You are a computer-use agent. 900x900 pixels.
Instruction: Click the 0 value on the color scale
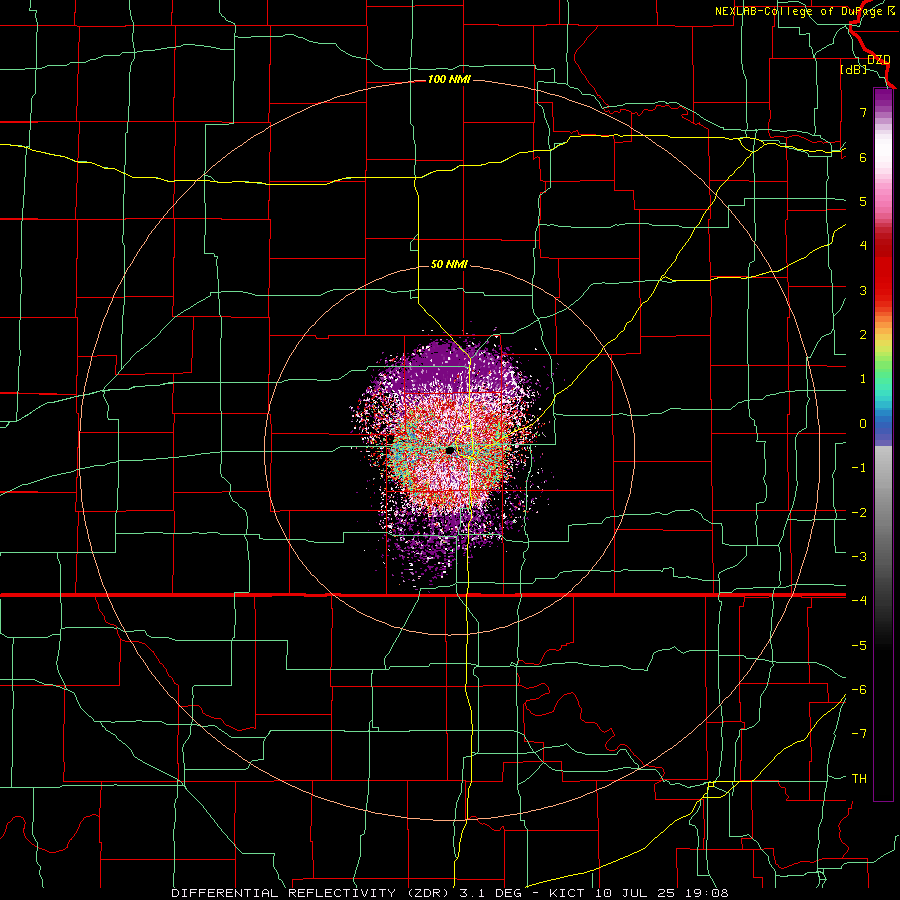pyautogui.click(x=863, y=424)
